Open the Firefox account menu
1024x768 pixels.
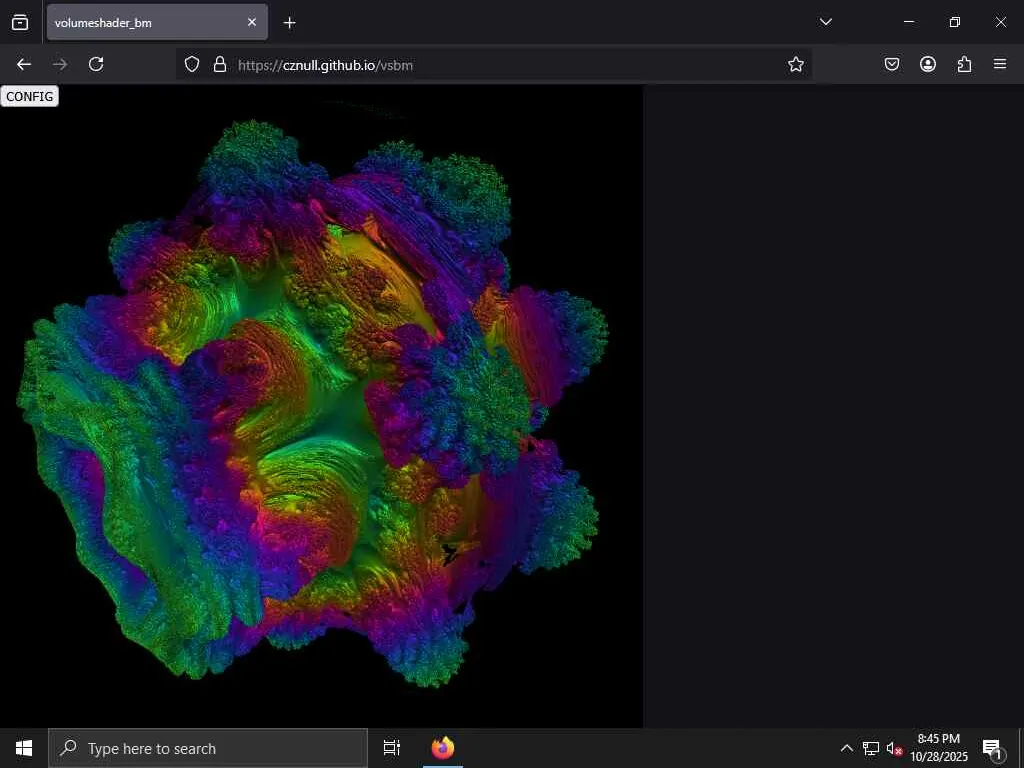tap(928, 64)
